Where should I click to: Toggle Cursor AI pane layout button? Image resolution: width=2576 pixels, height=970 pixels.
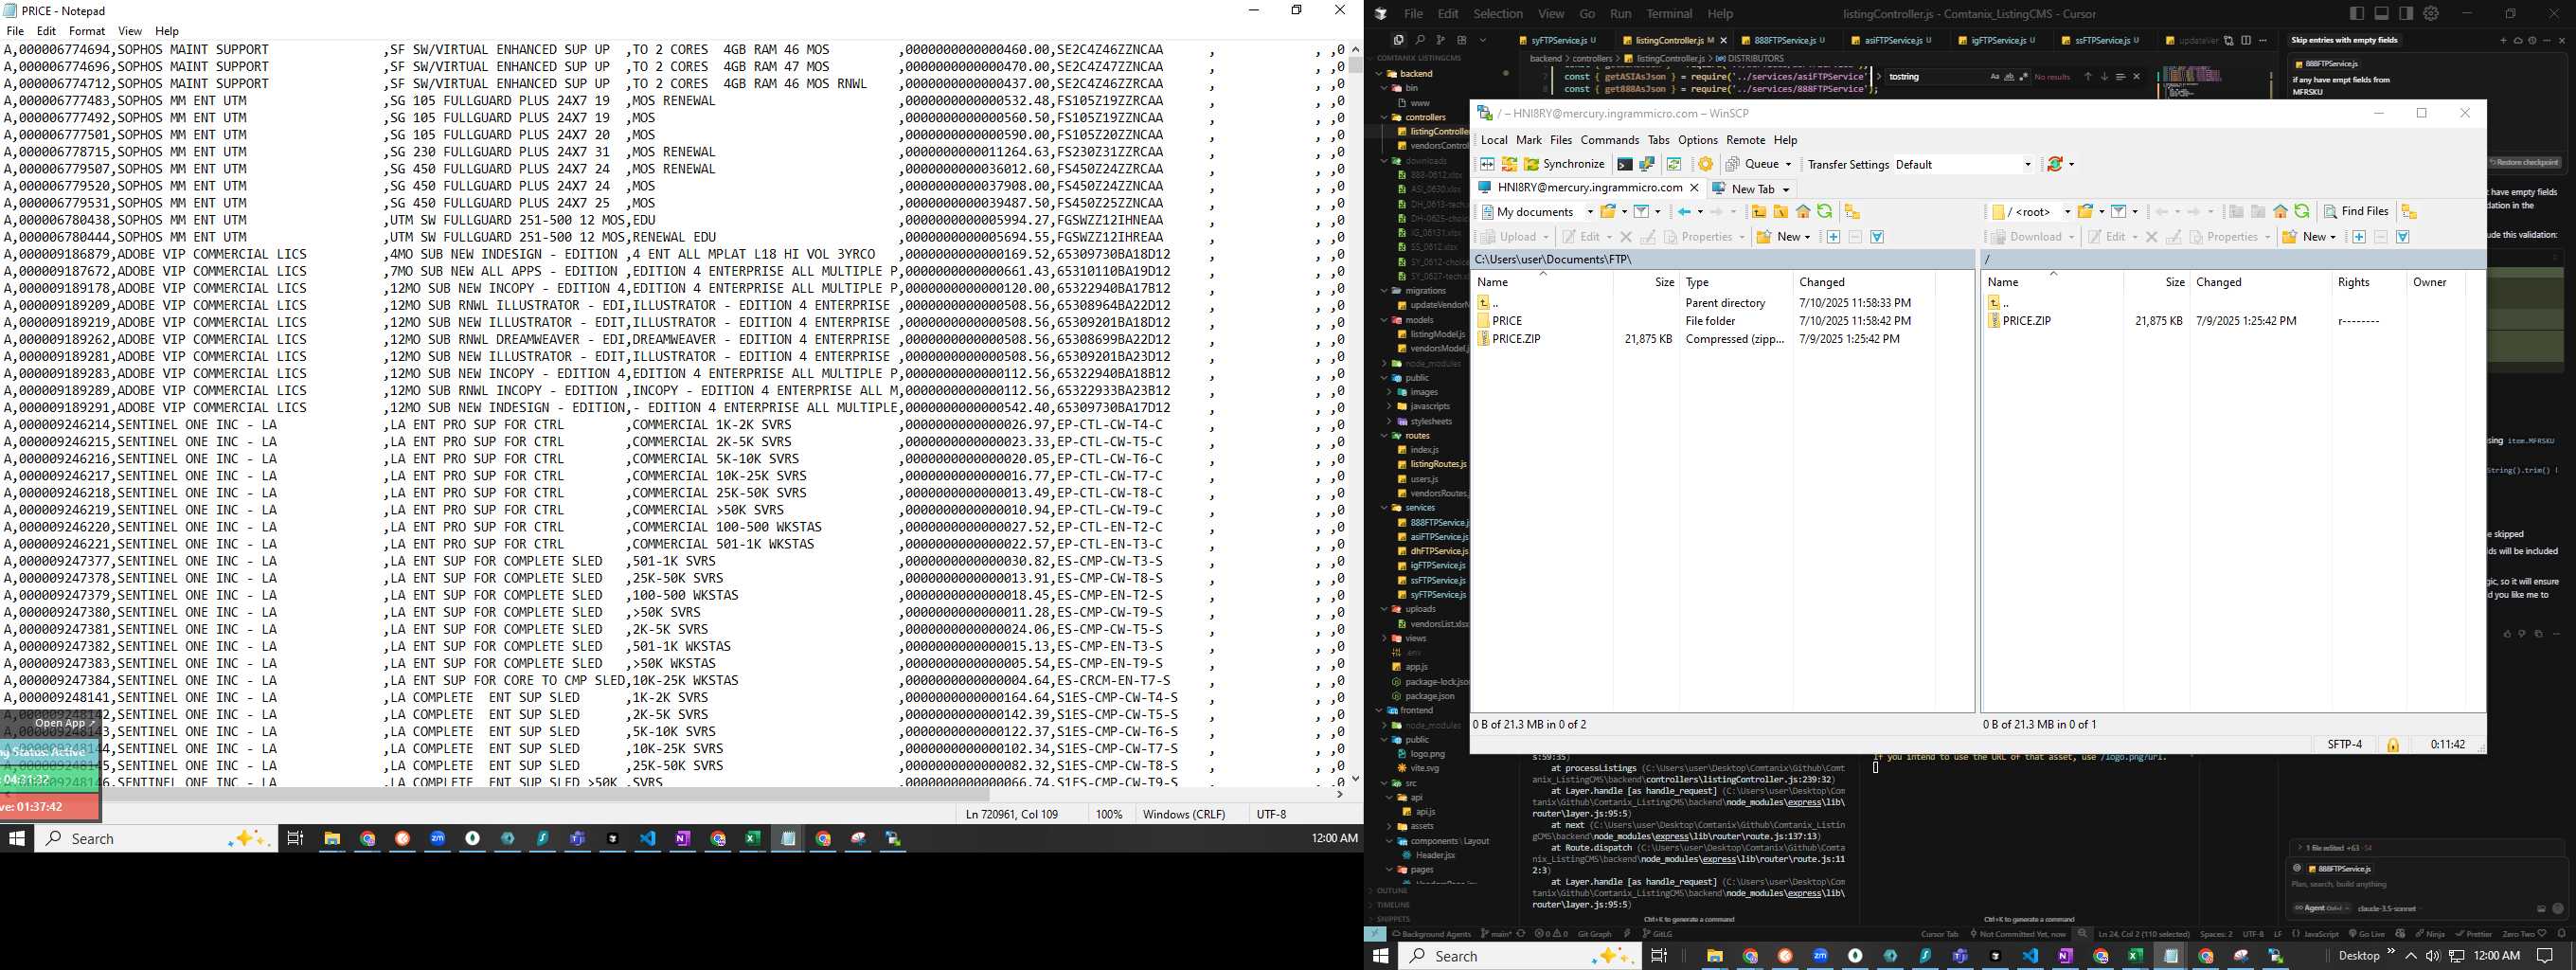(2406, 13)
